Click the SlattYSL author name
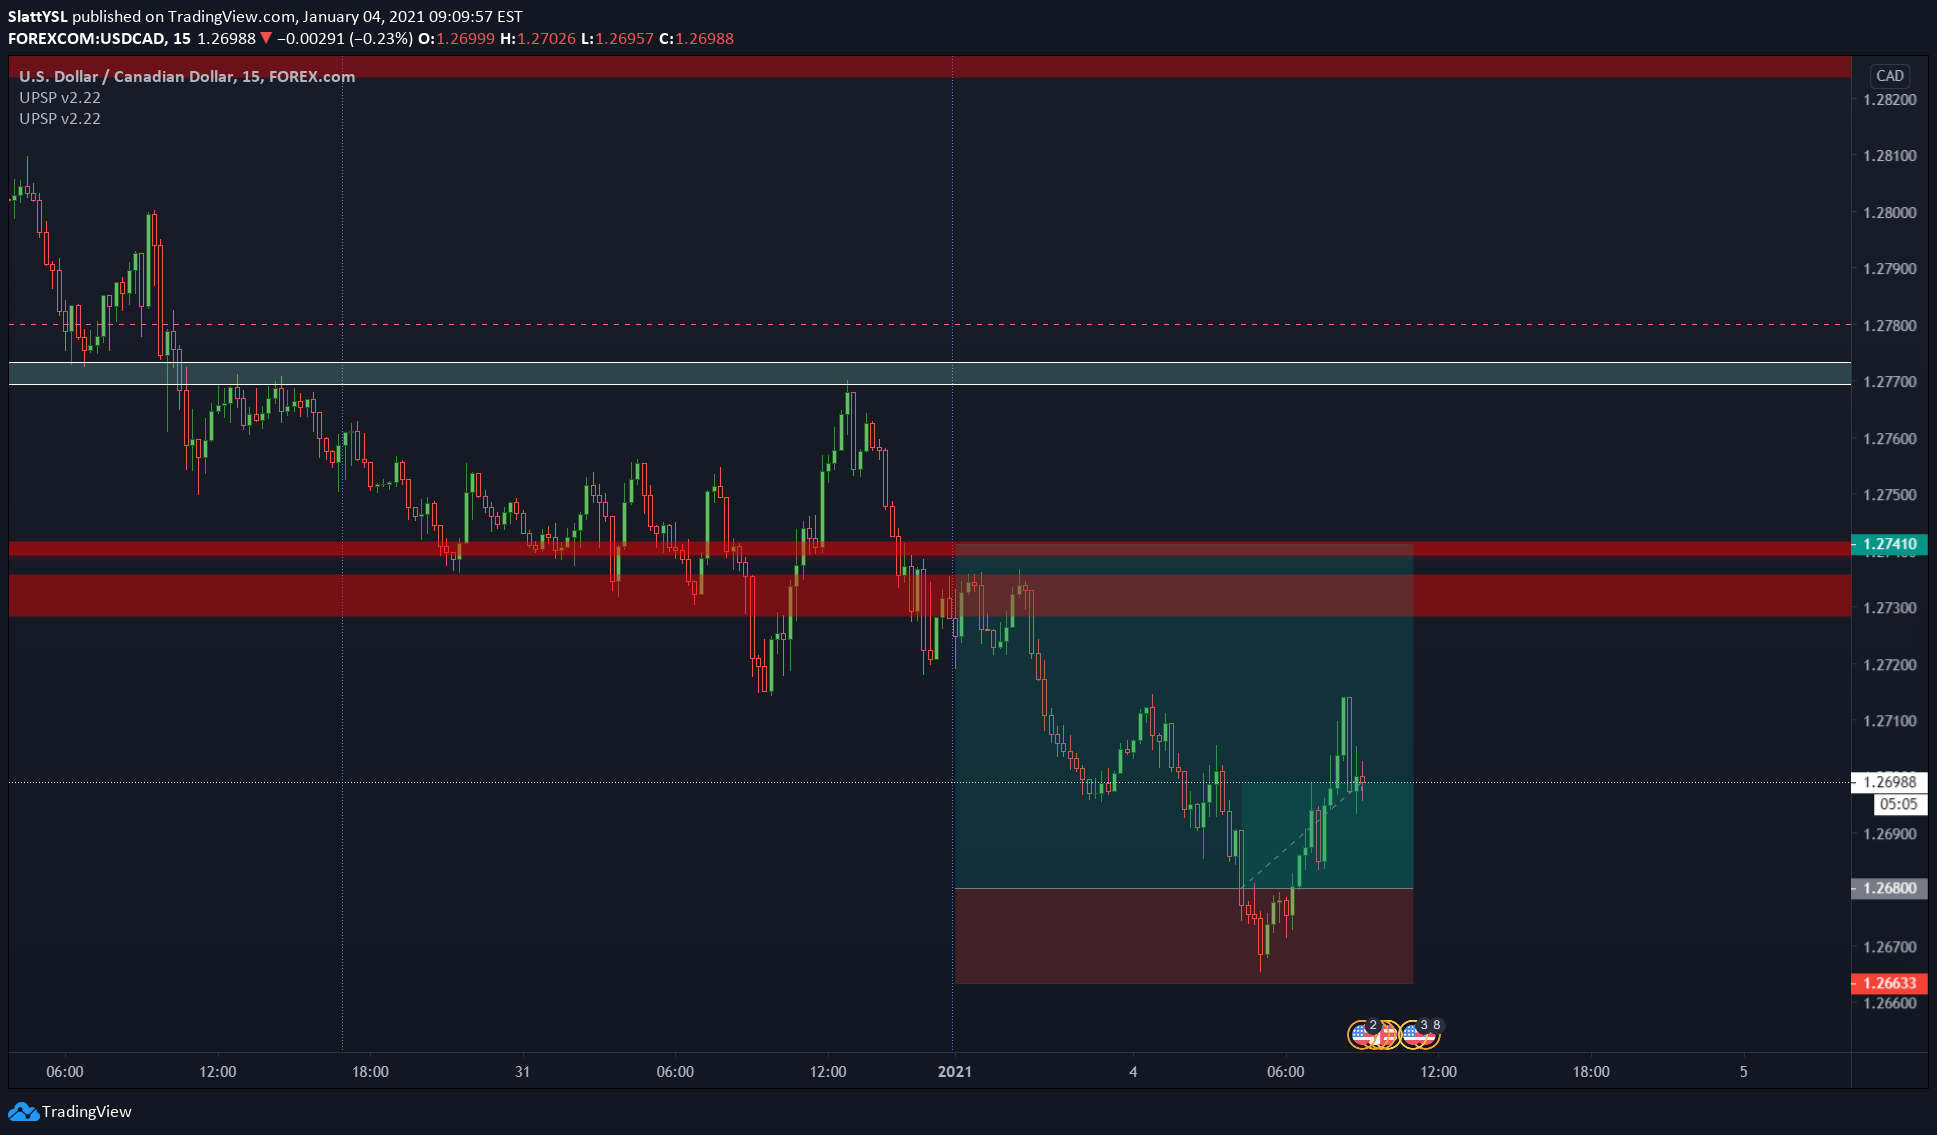Screen dimensions: 1937x1135 pyautogui.click(x=38, y=16)
